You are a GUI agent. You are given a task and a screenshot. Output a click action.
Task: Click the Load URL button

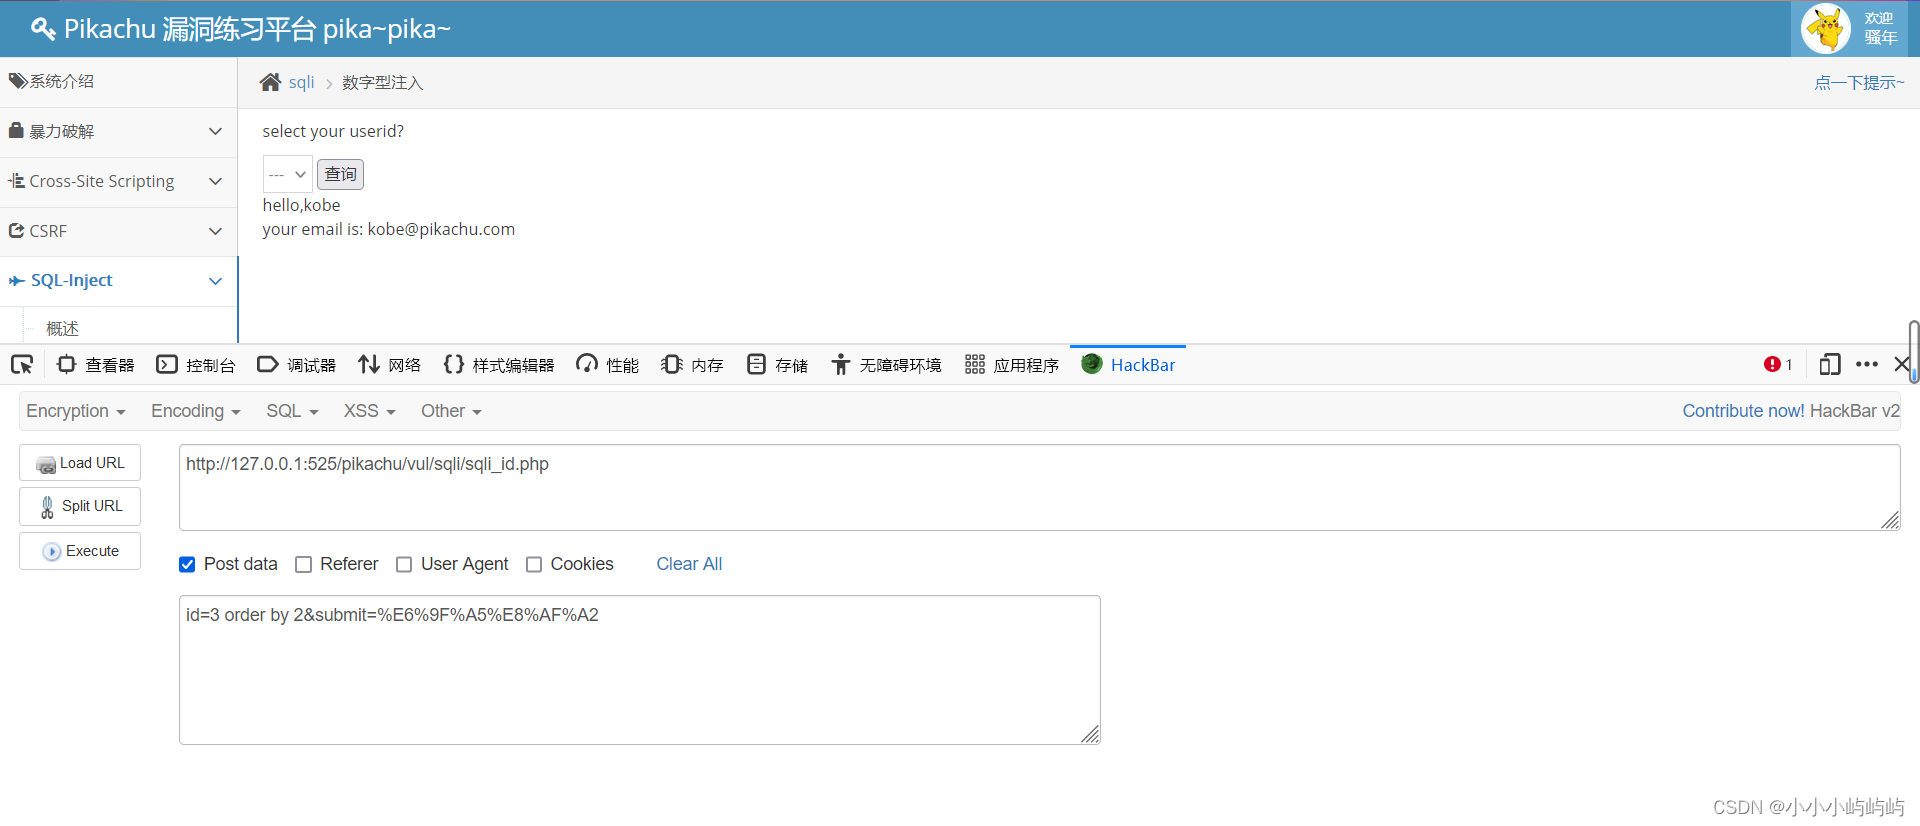(x=80, y=463)
